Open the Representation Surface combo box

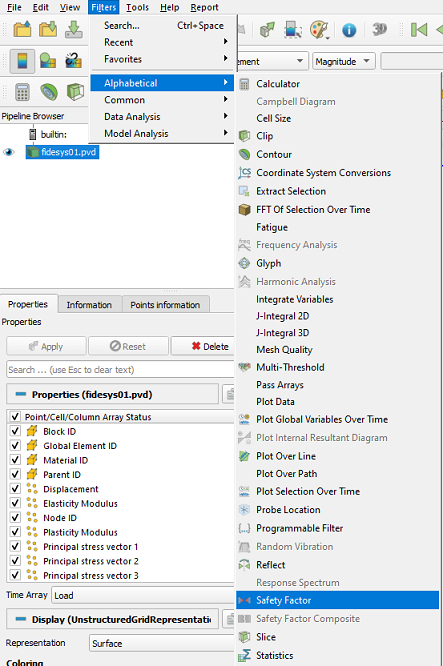161,643
